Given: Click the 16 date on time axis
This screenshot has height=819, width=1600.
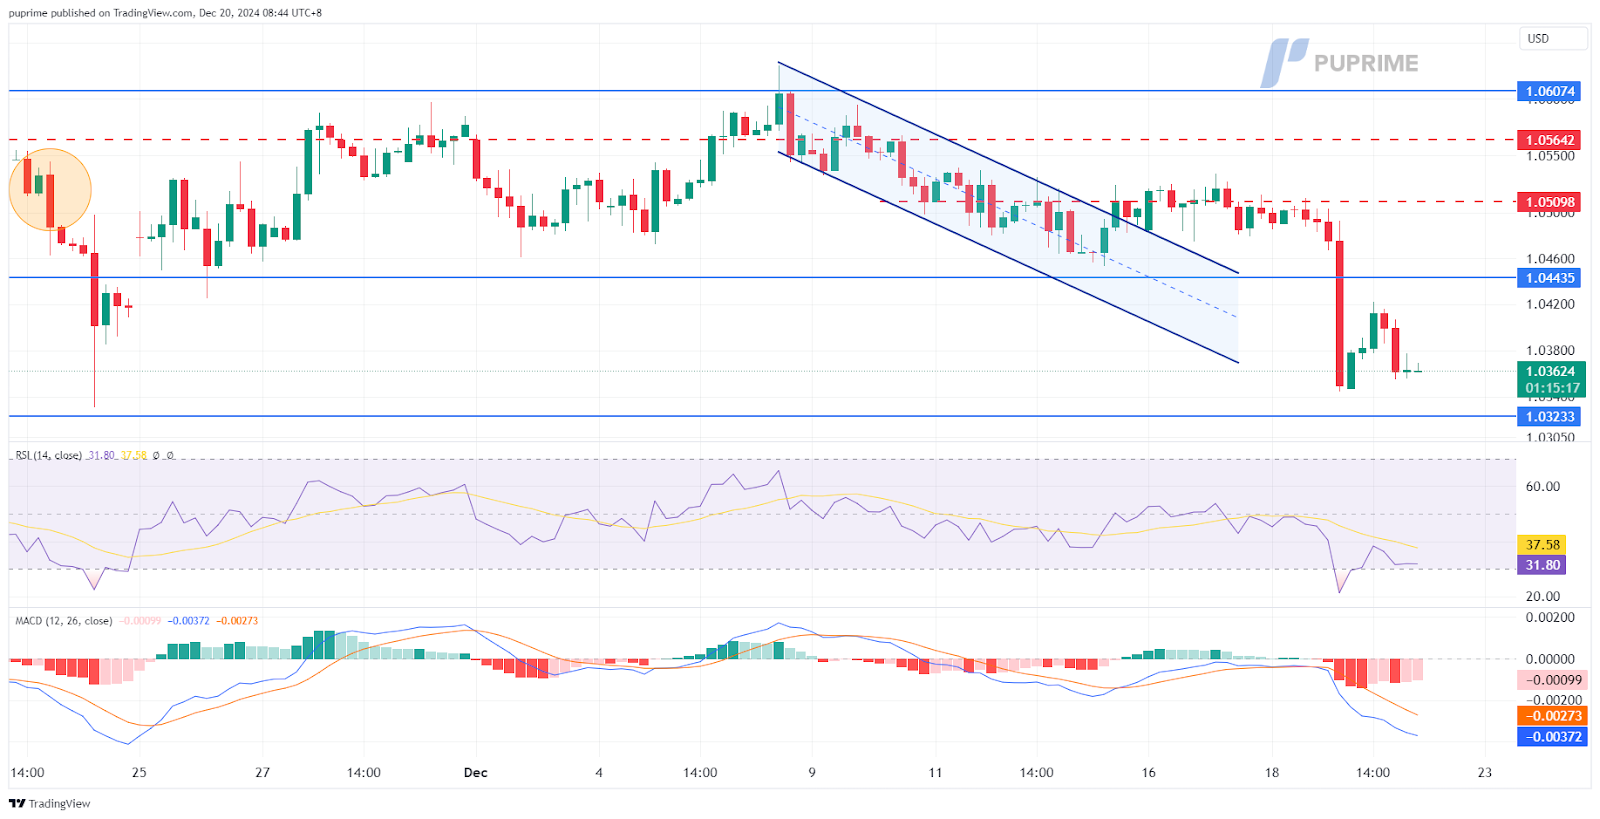Looking at the screenshot, I should [x=1148, y=773].
